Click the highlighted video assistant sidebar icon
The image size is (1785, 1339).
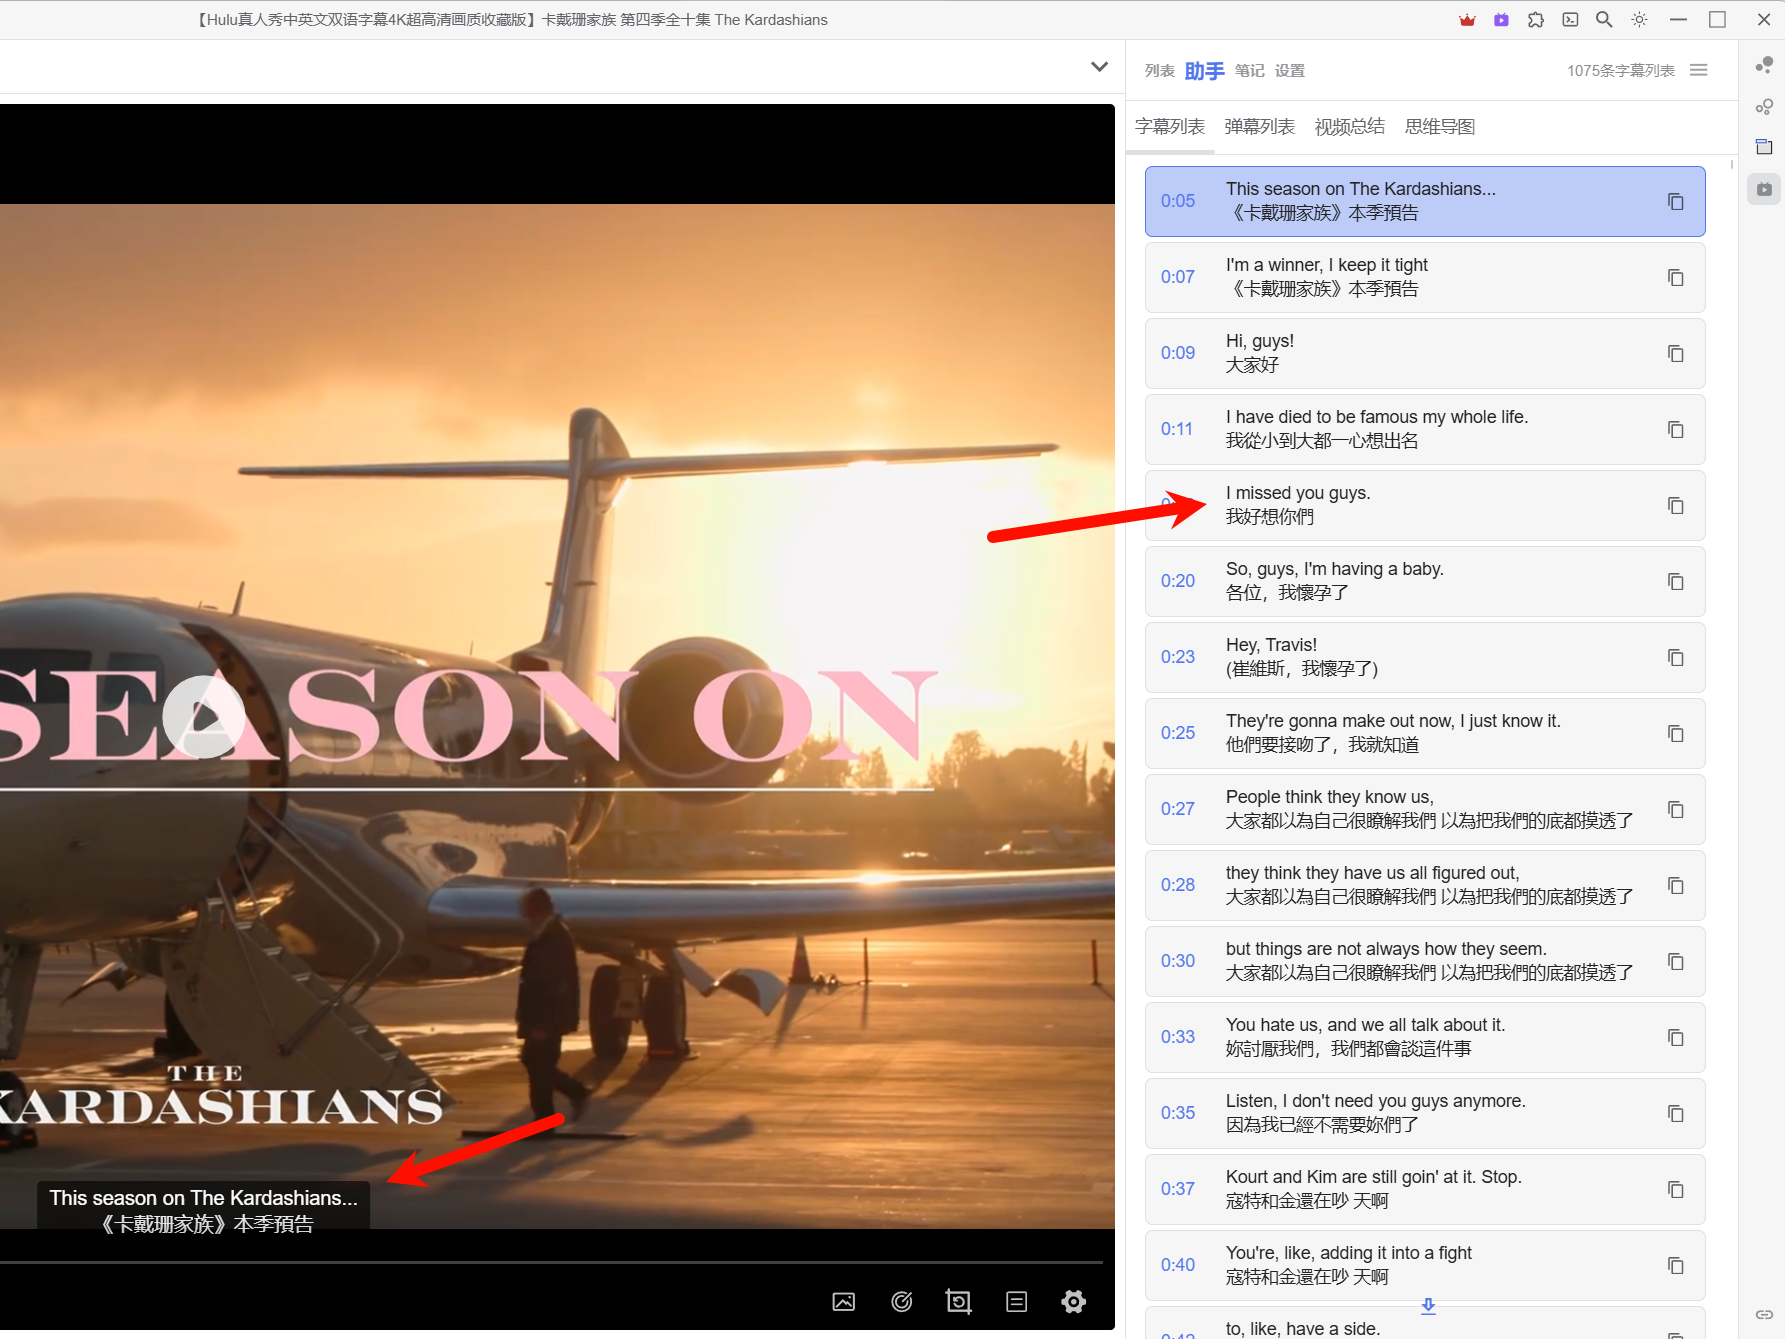point(1764,188)
